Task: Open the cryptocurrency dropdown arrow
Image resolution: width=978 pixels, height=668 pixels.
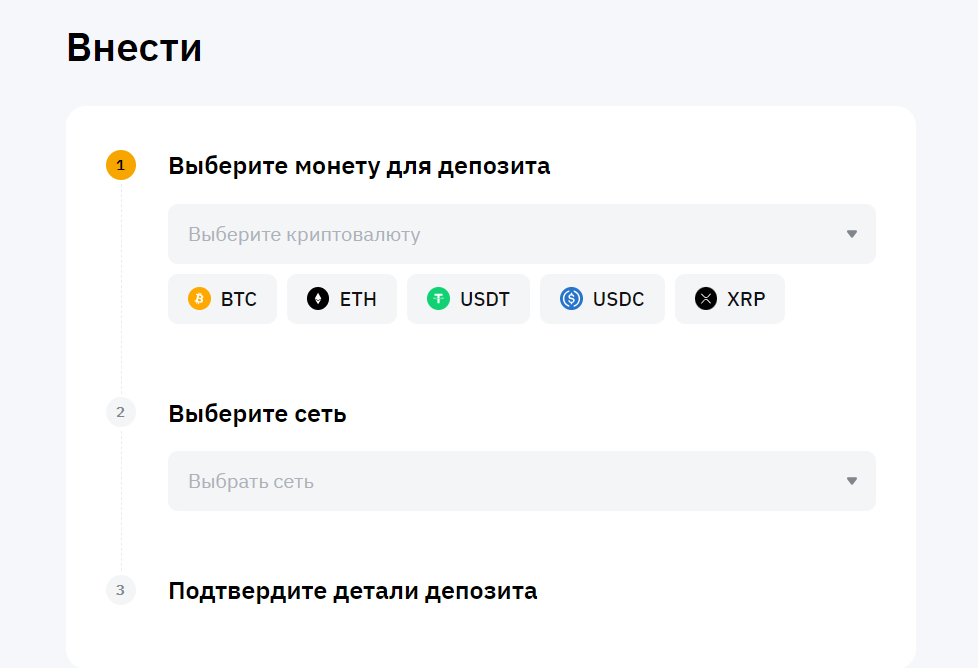Action: tap(852, 234)
